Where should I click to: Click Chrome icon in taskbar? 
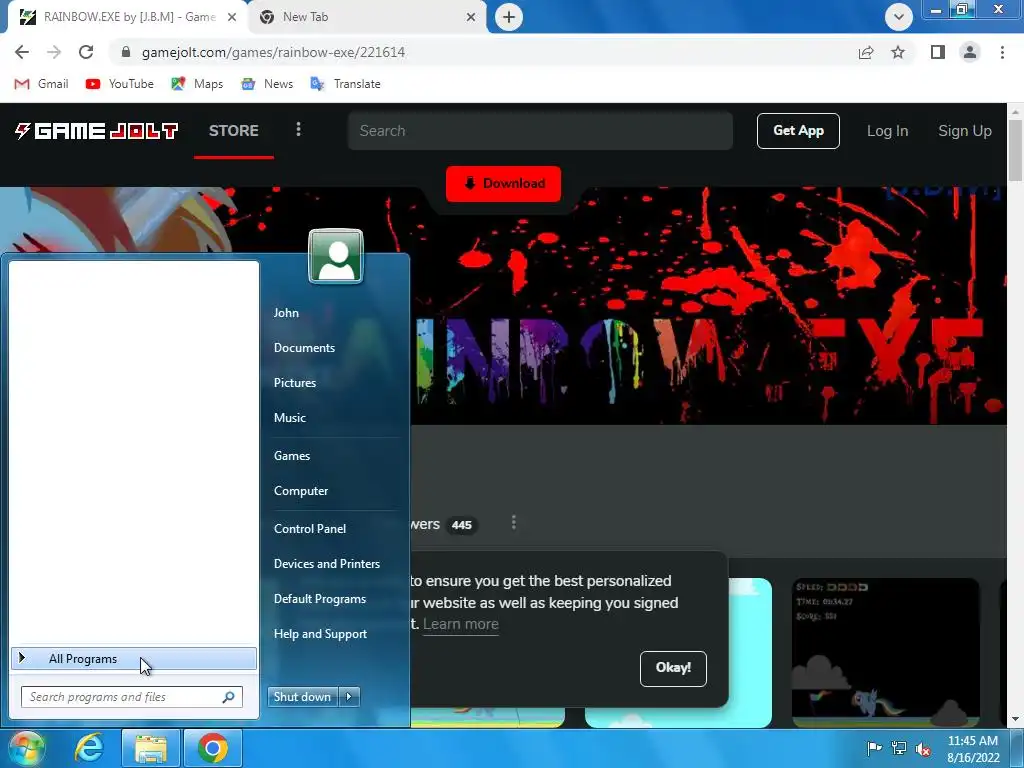click(x=213, y=748)
